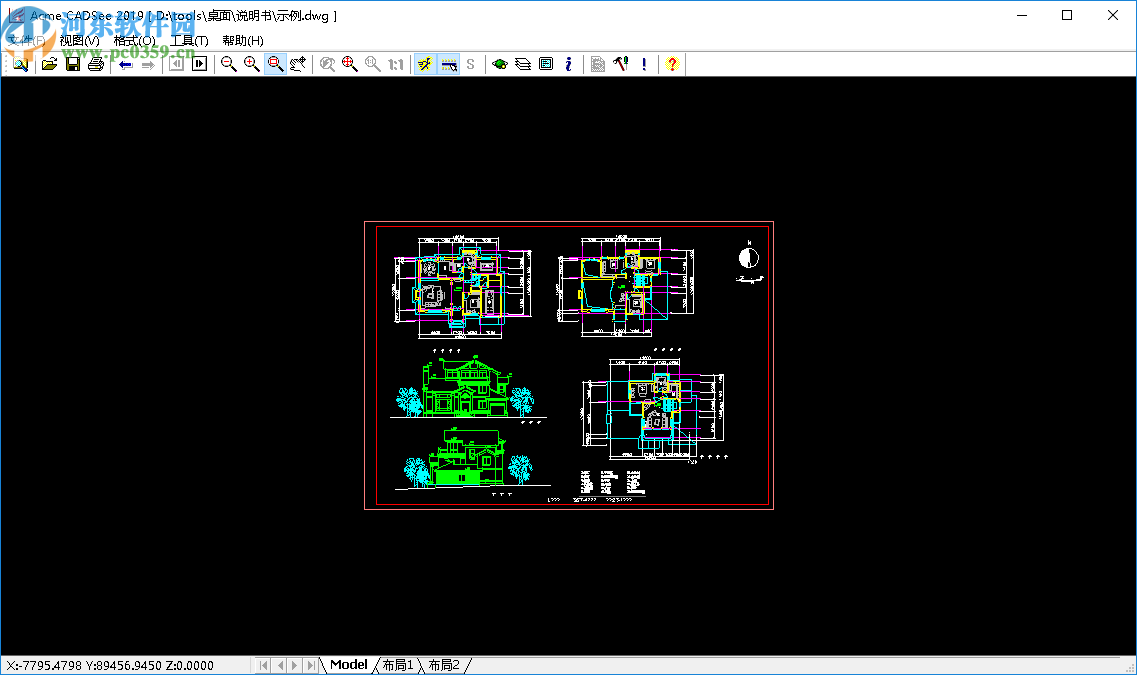Minimize the Acme CADSee window
1137x675 pixels.
1022,15
